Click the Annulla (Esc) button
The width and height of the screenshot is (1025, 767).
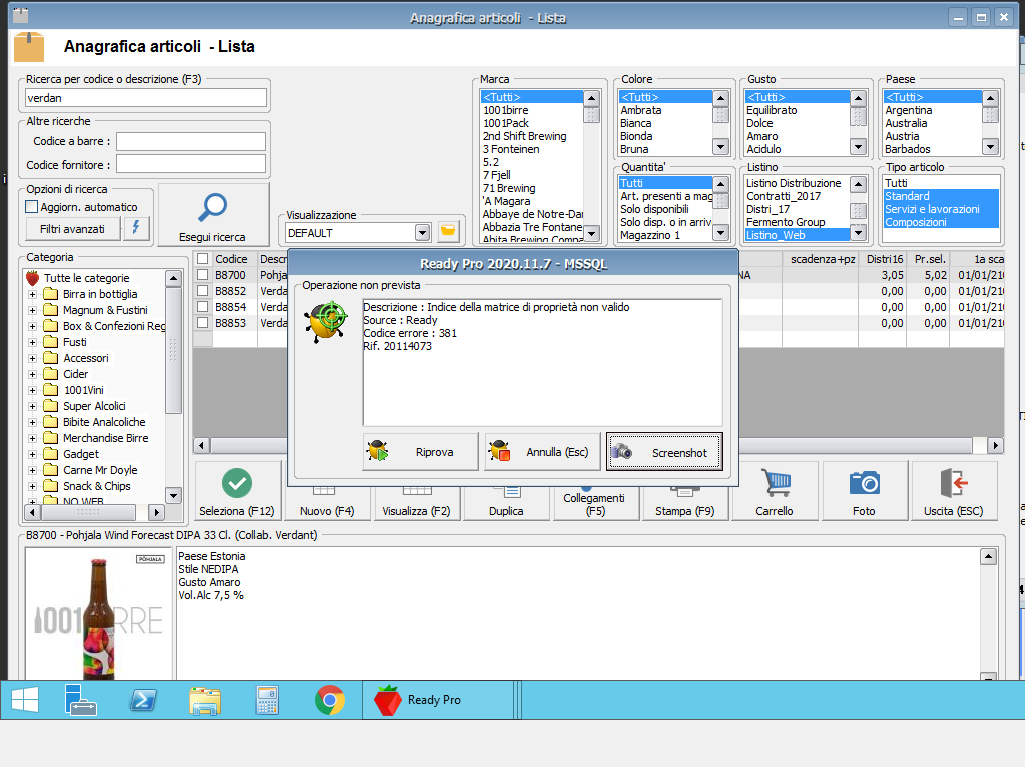tap(542, 451)
